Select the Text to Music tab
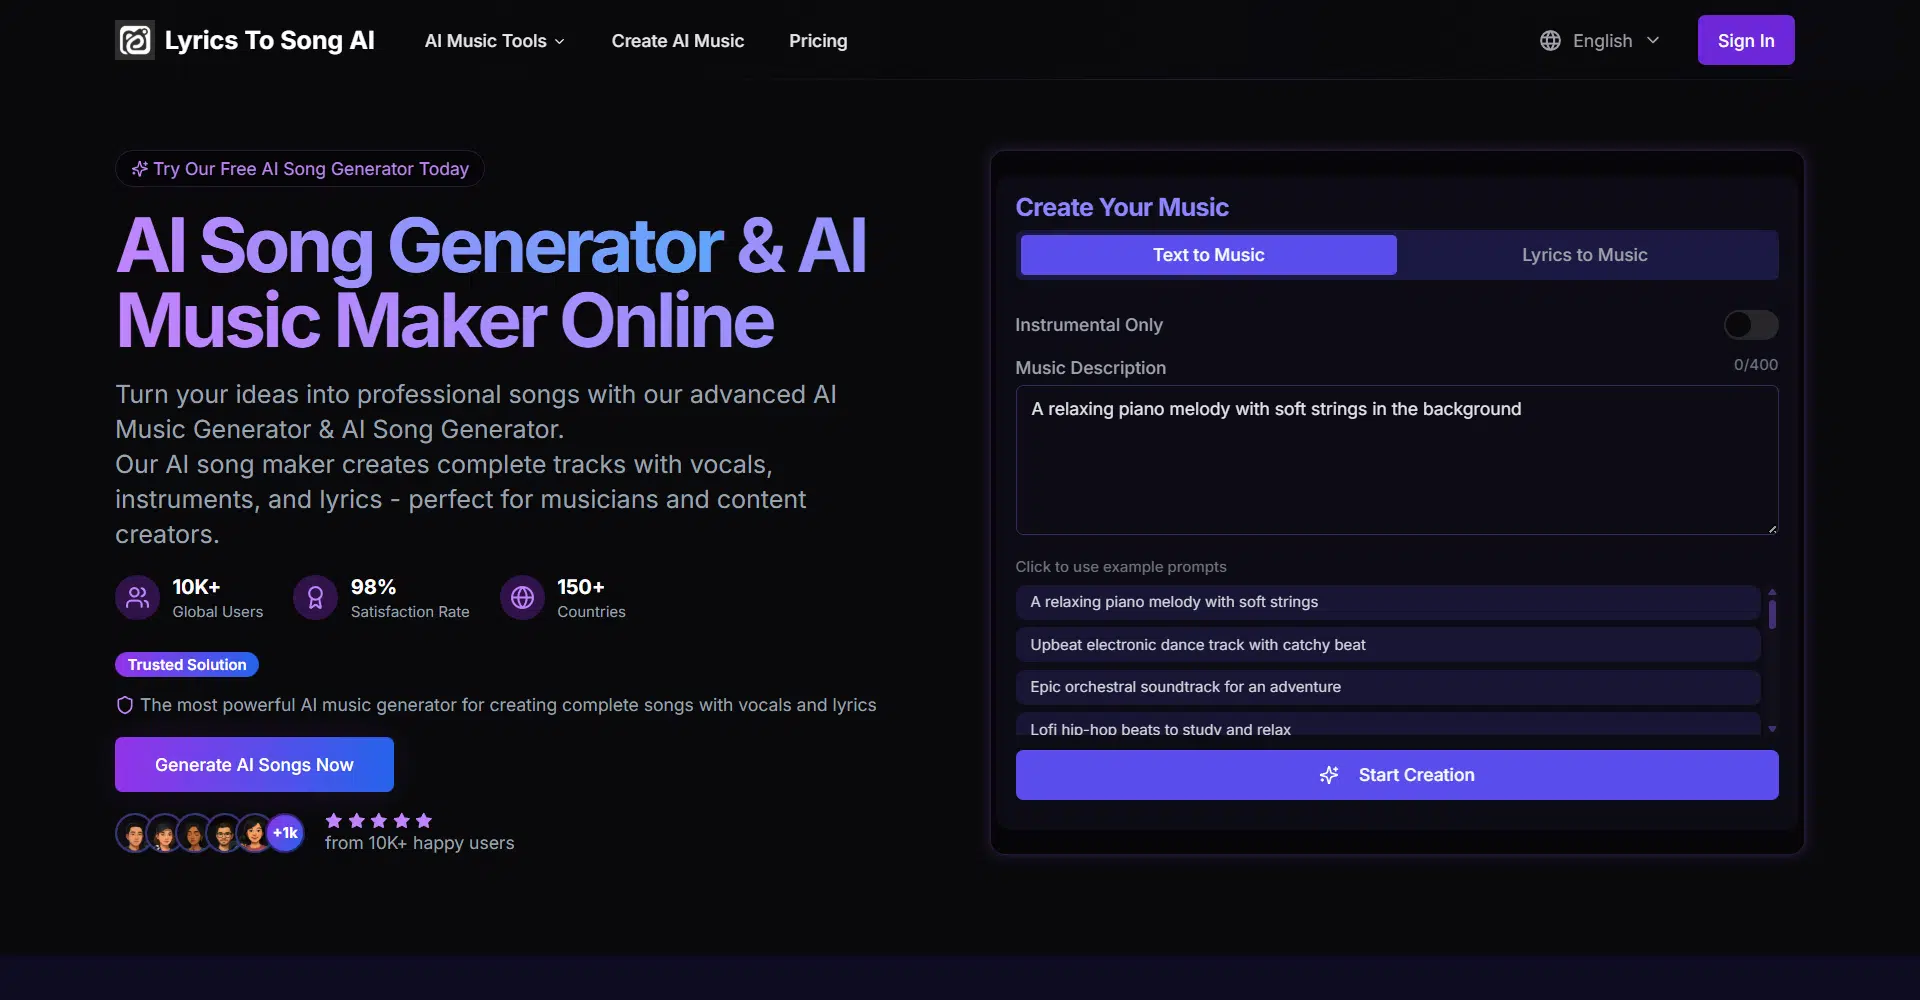Image resolution: width=1920 pixels, height=1000 pixels. tap(1208, 255)
